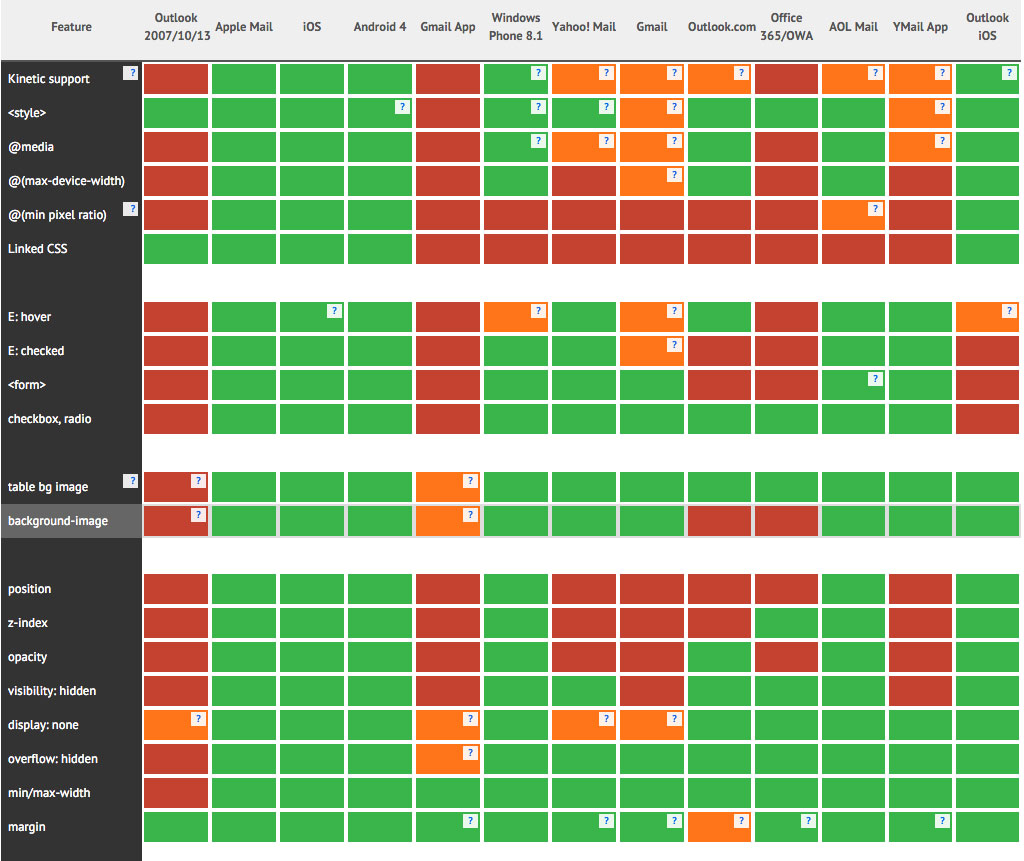Open the question mark in Kinetic support Windows Phone 8.1 cell

point(538,73)
